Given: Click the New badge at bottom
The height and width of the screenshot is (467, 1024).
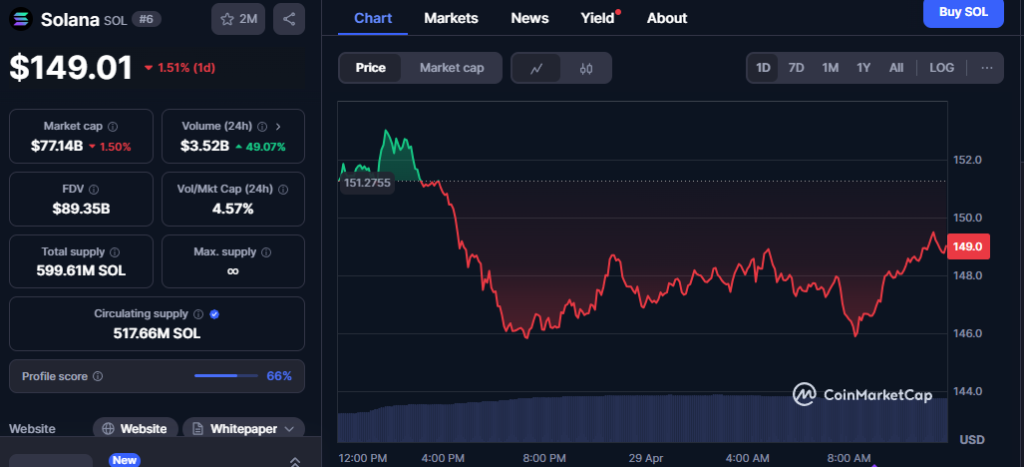Looking at the screenshot, I should click(124, 460).
